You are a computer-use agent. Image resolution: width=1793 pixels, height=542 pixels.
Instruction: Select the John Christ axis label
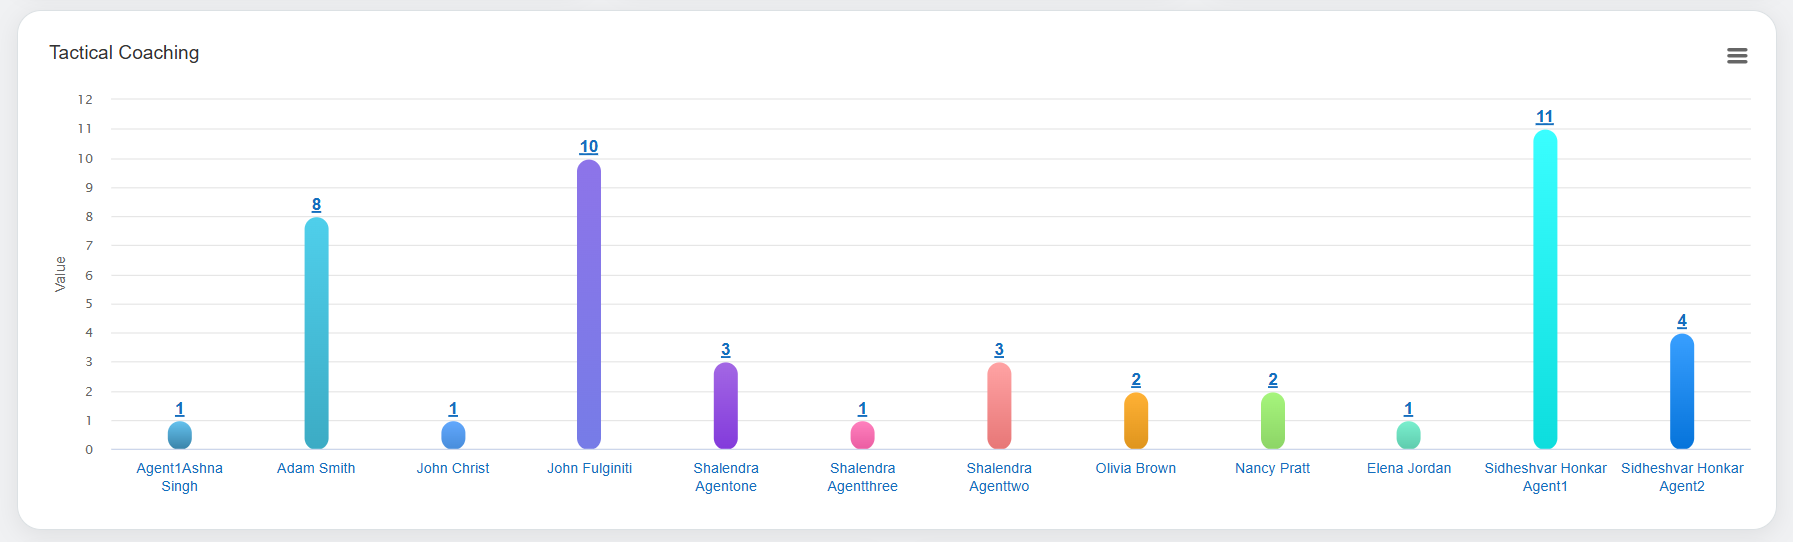coord(453,468)
